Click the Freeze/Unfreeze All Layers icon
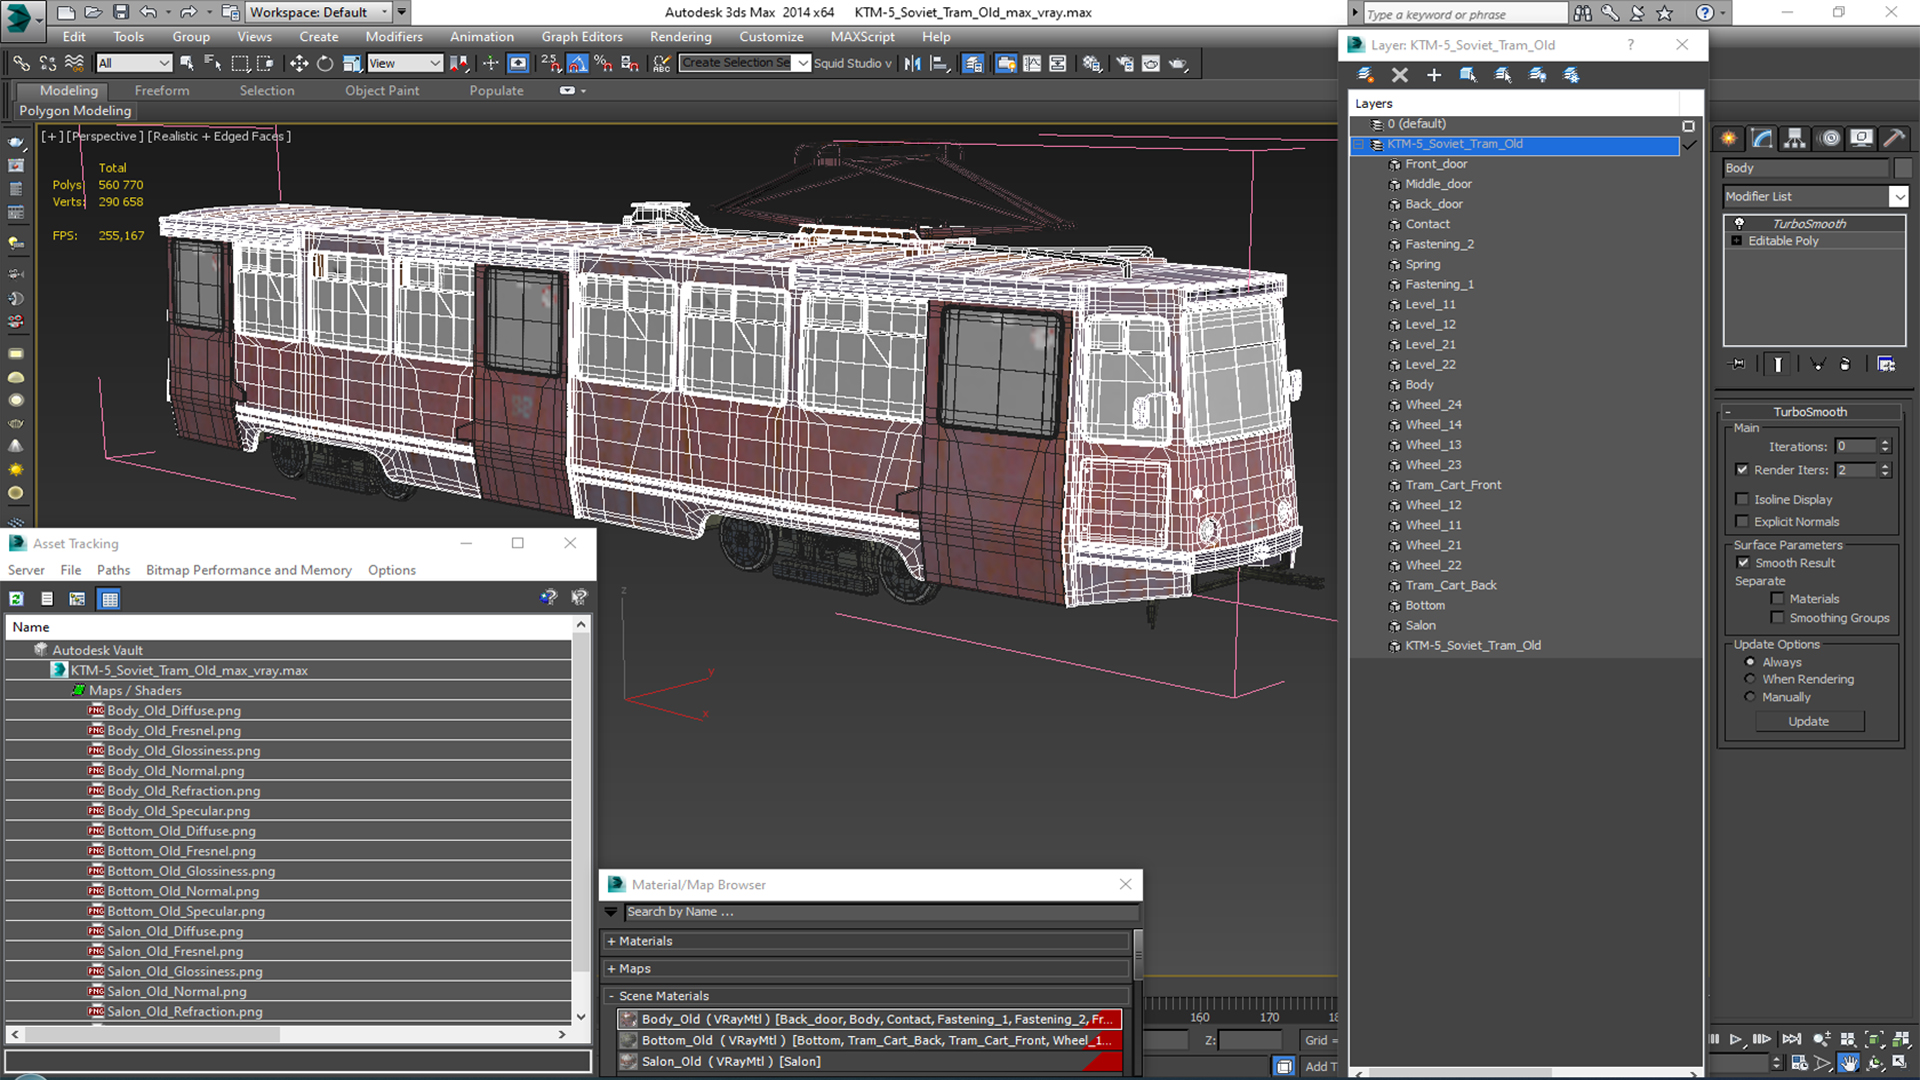Image resolution: width=1920 pixels, height=1080 pixels. point(1572,75)
